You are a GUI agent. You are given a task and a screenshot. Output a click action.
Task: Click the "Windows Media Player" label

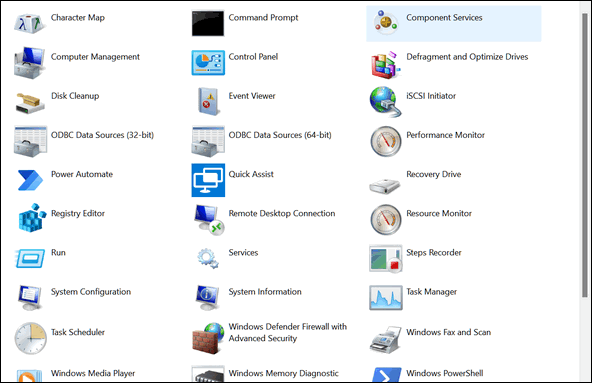(92, 373)
